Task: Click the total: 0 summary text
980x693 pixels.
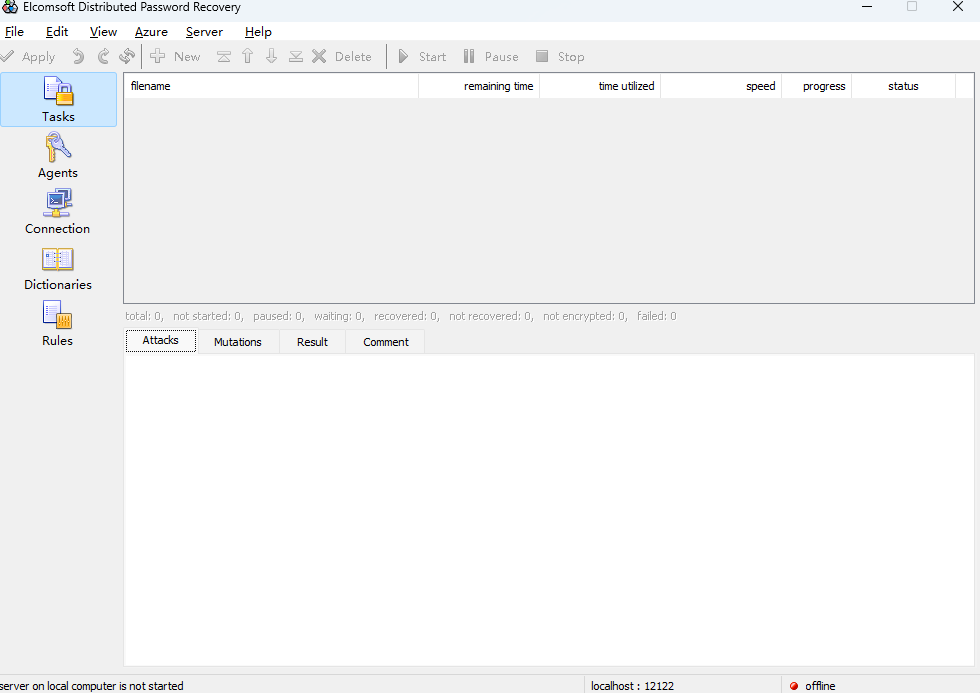Action: pyautogui.click(x=144, y=316)
